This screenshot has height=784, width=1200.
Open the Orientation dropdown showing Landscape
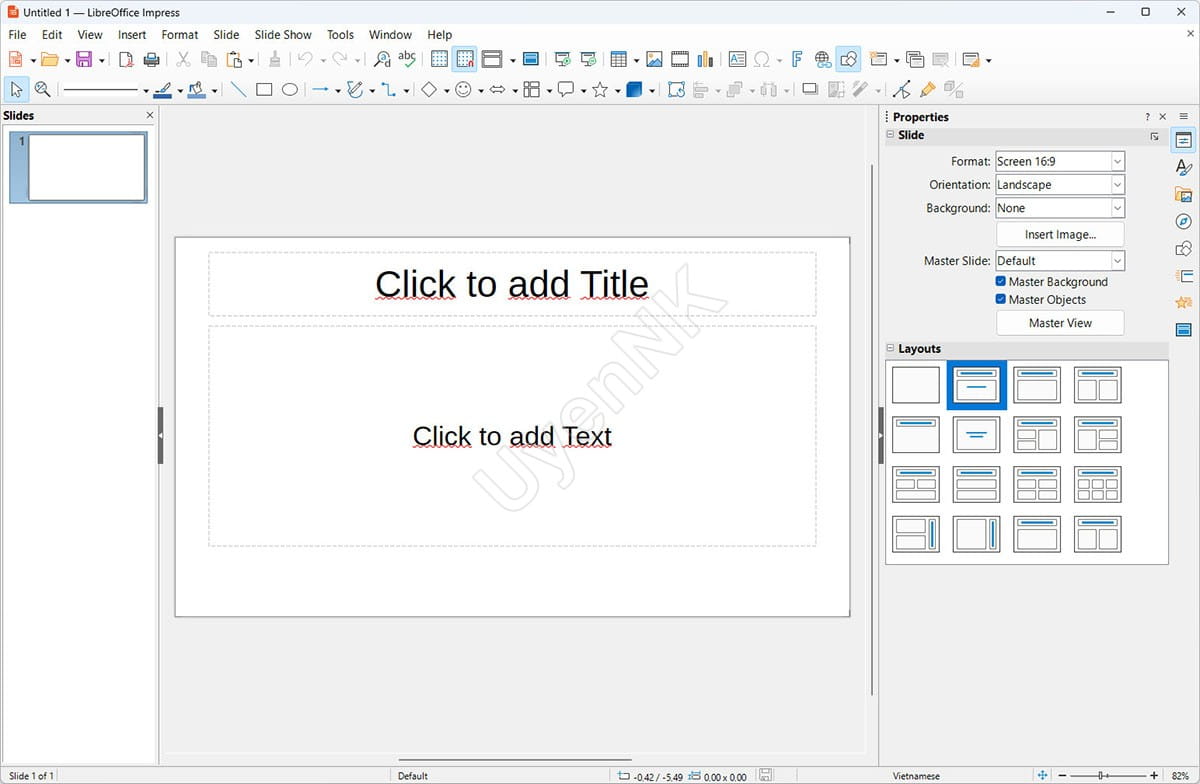1060,185
